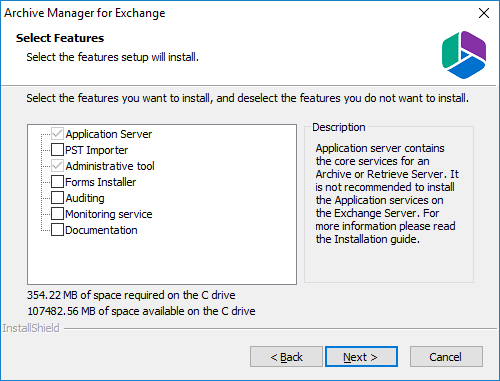Cancel the installation setup
Screen dimensions: 500x381
click(446, 357)
